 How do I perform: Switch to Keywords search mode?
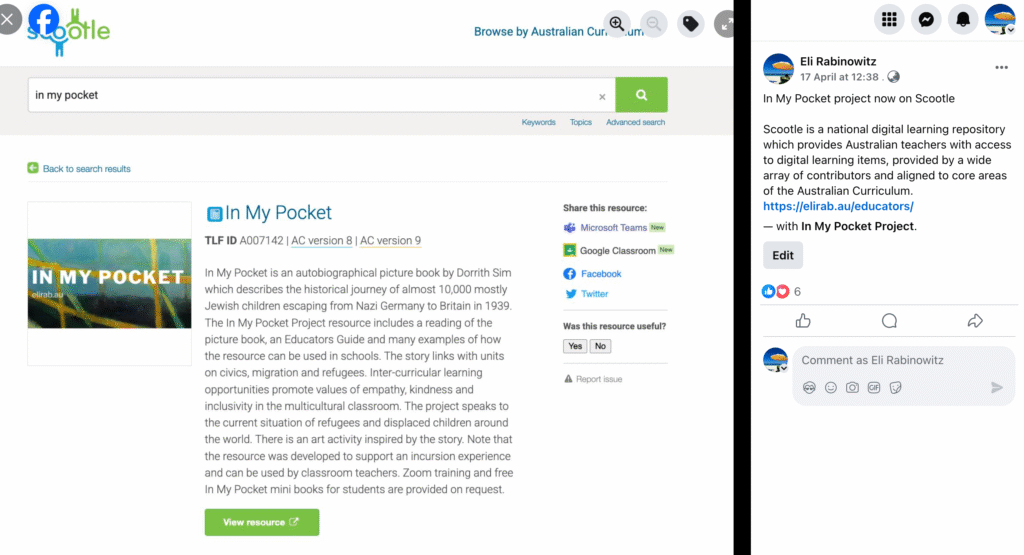click(x=538, y=122)
